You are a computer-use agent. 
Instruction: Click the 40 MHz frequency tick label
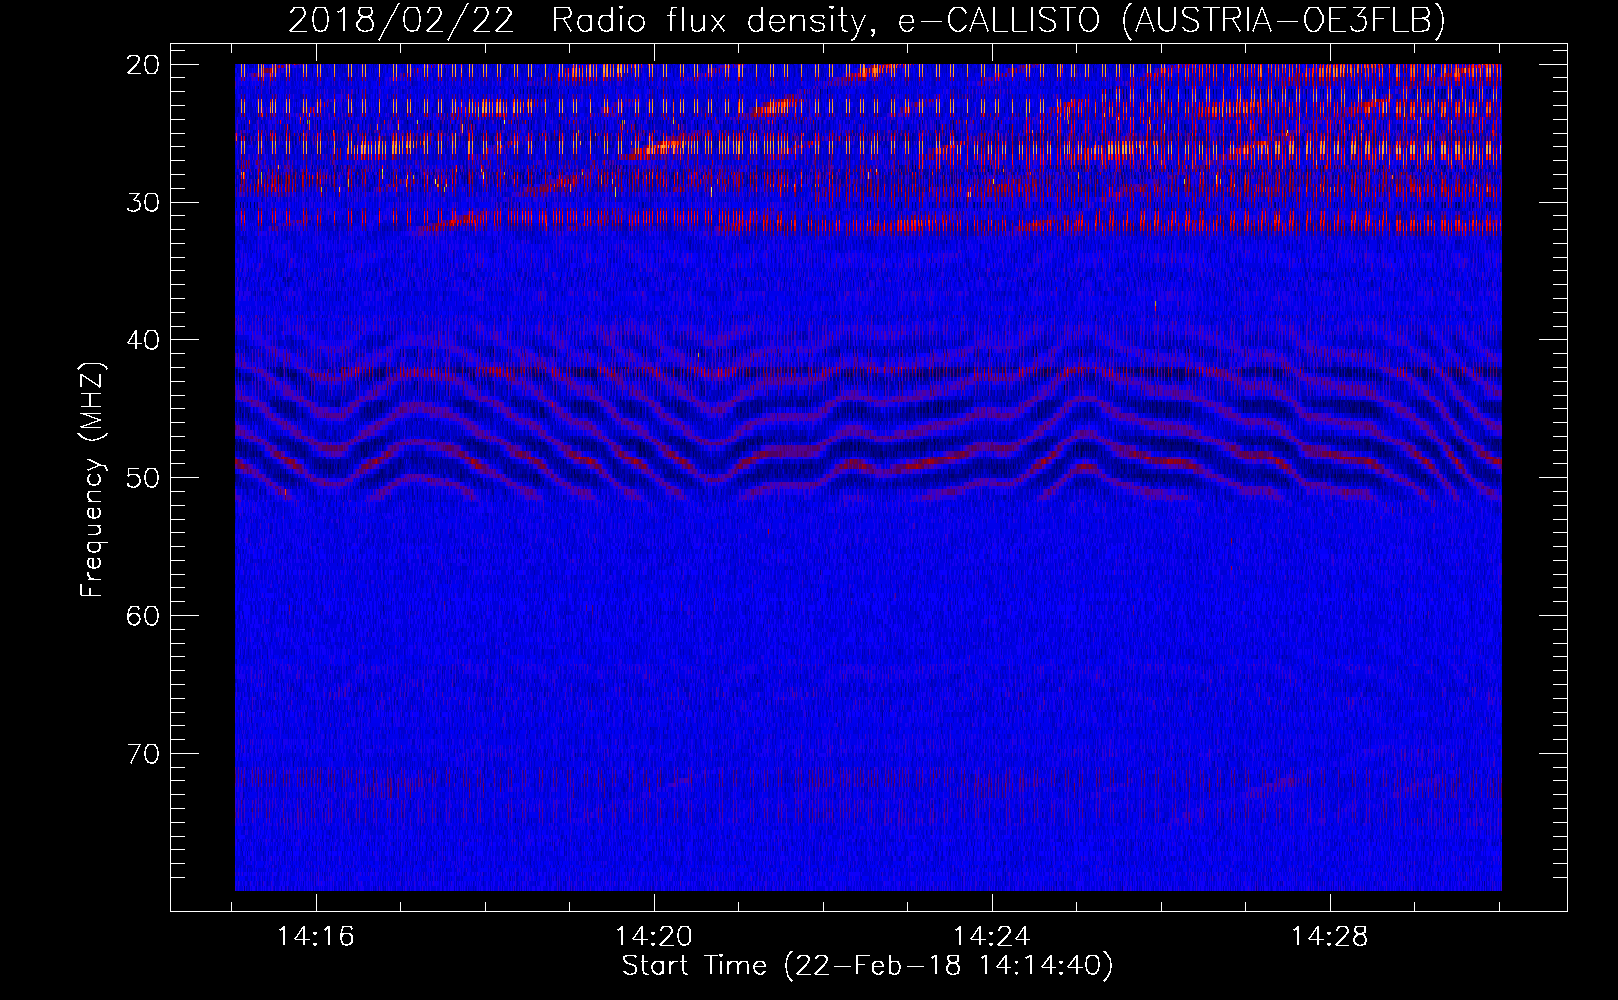(x=144, y=340)
